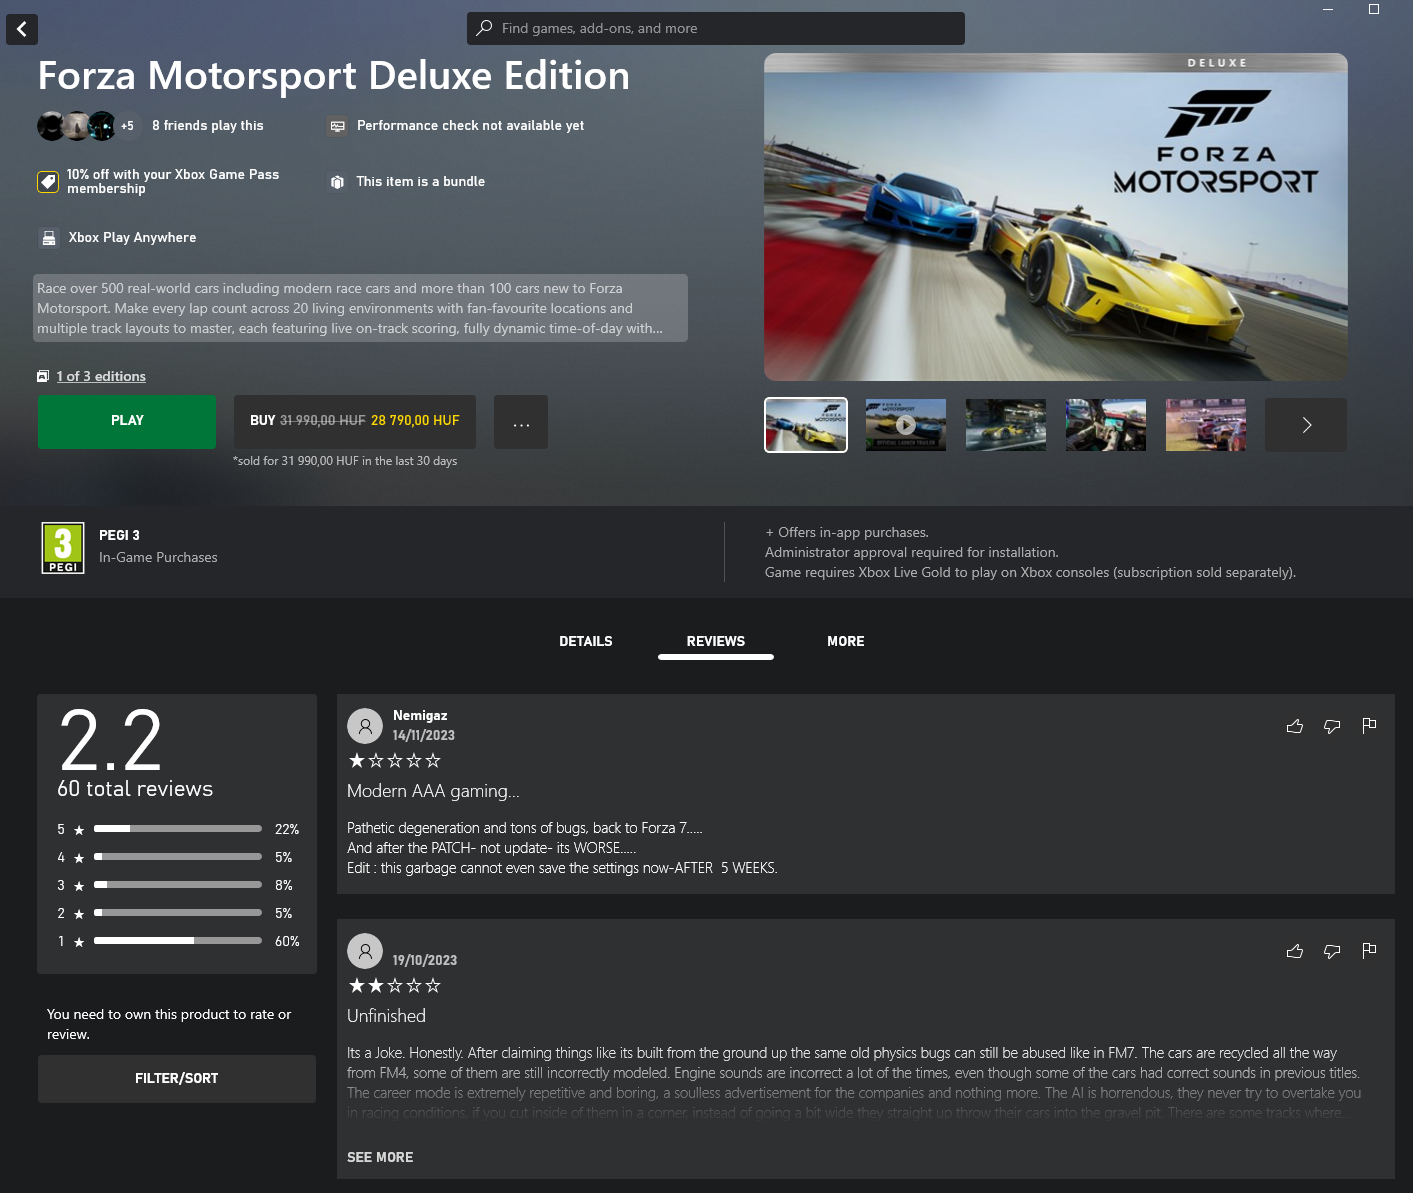Filter reviews by 2 star bar

coord(178,913)
